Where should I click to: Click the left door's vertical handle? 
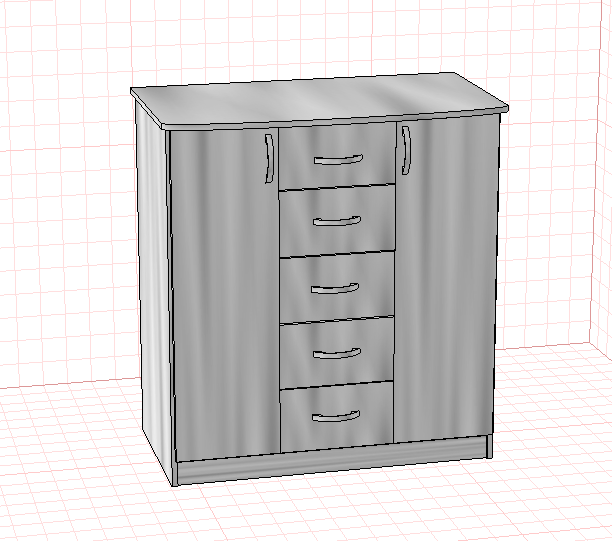(x=269, y=158)
